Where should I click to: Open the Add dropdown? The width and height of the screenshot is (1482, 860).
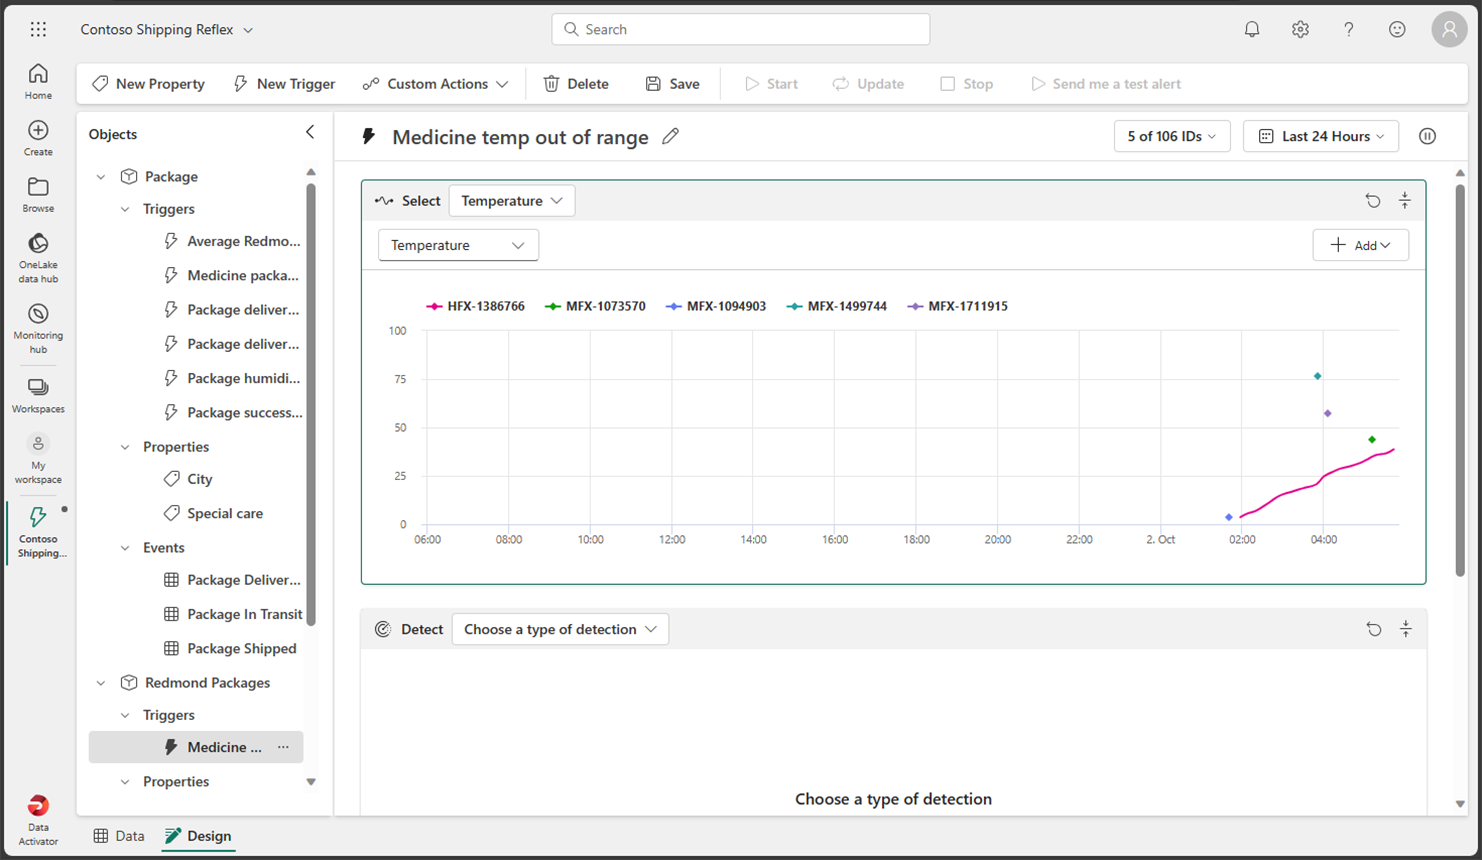tap(1360, 245)
